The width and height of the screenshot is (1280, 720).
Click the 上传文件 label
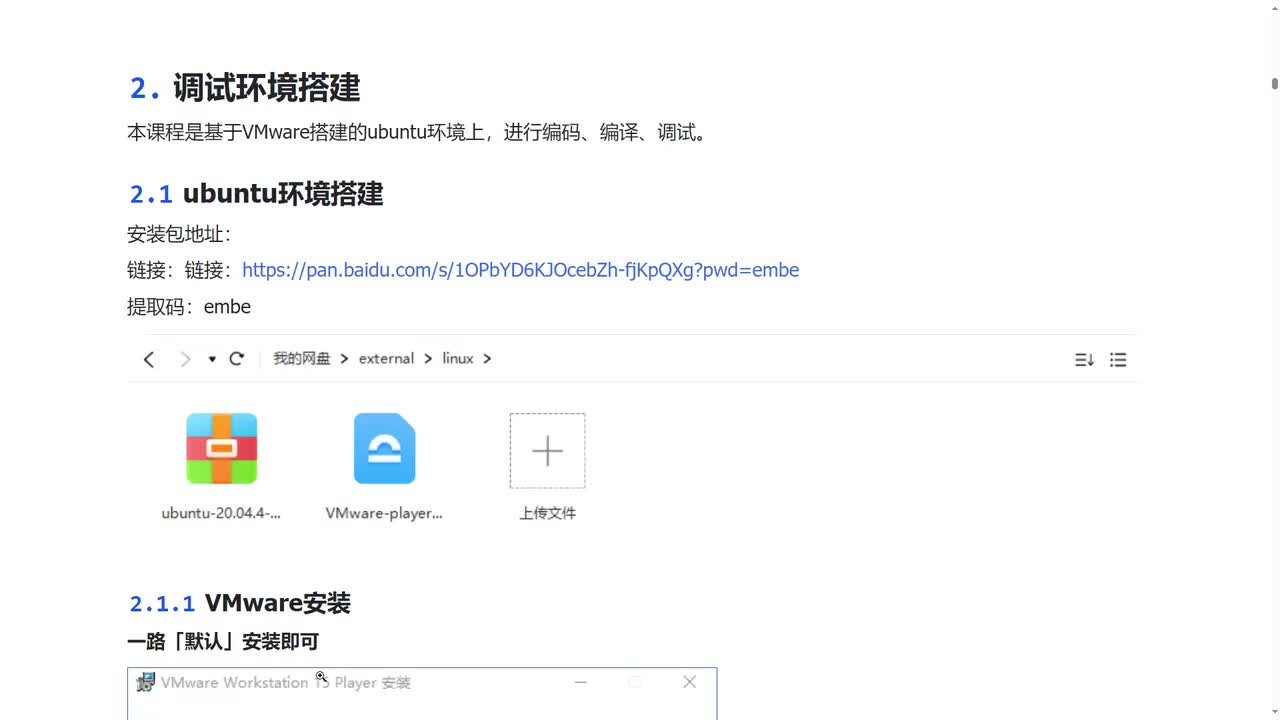click(547, 513)
